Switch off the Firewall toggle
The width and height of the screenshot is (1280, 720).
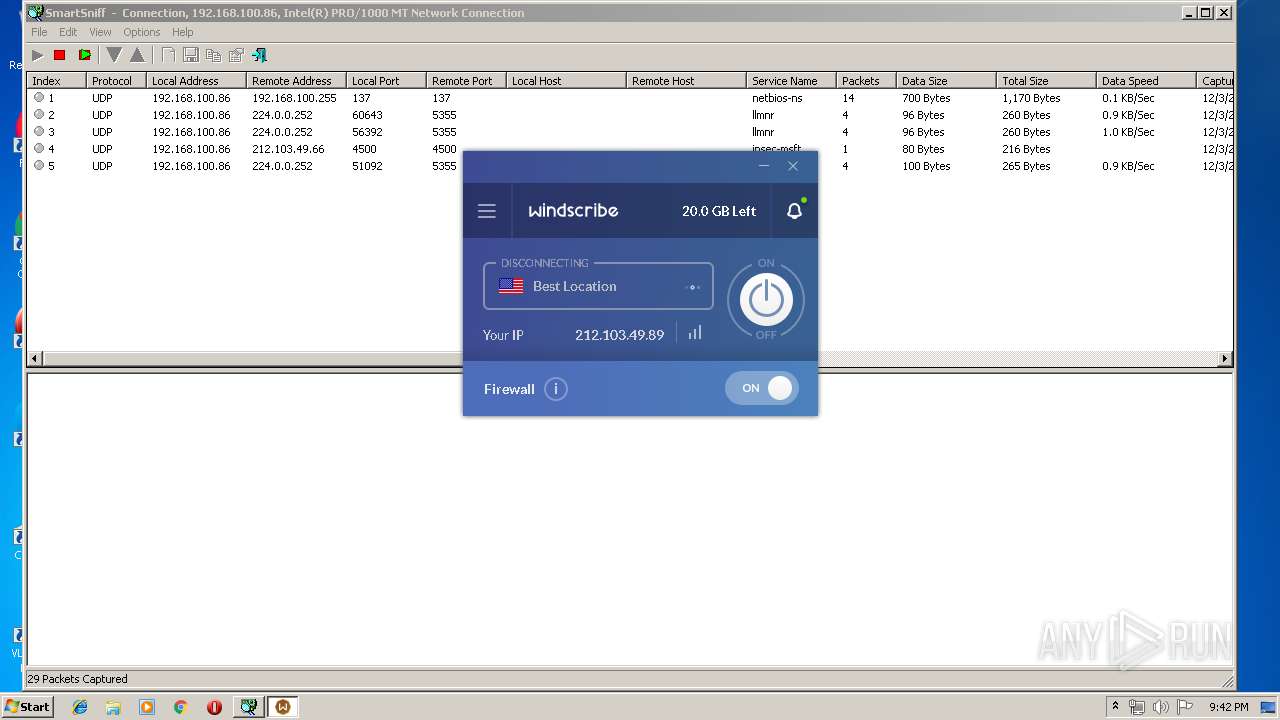(x=762, y=388)
